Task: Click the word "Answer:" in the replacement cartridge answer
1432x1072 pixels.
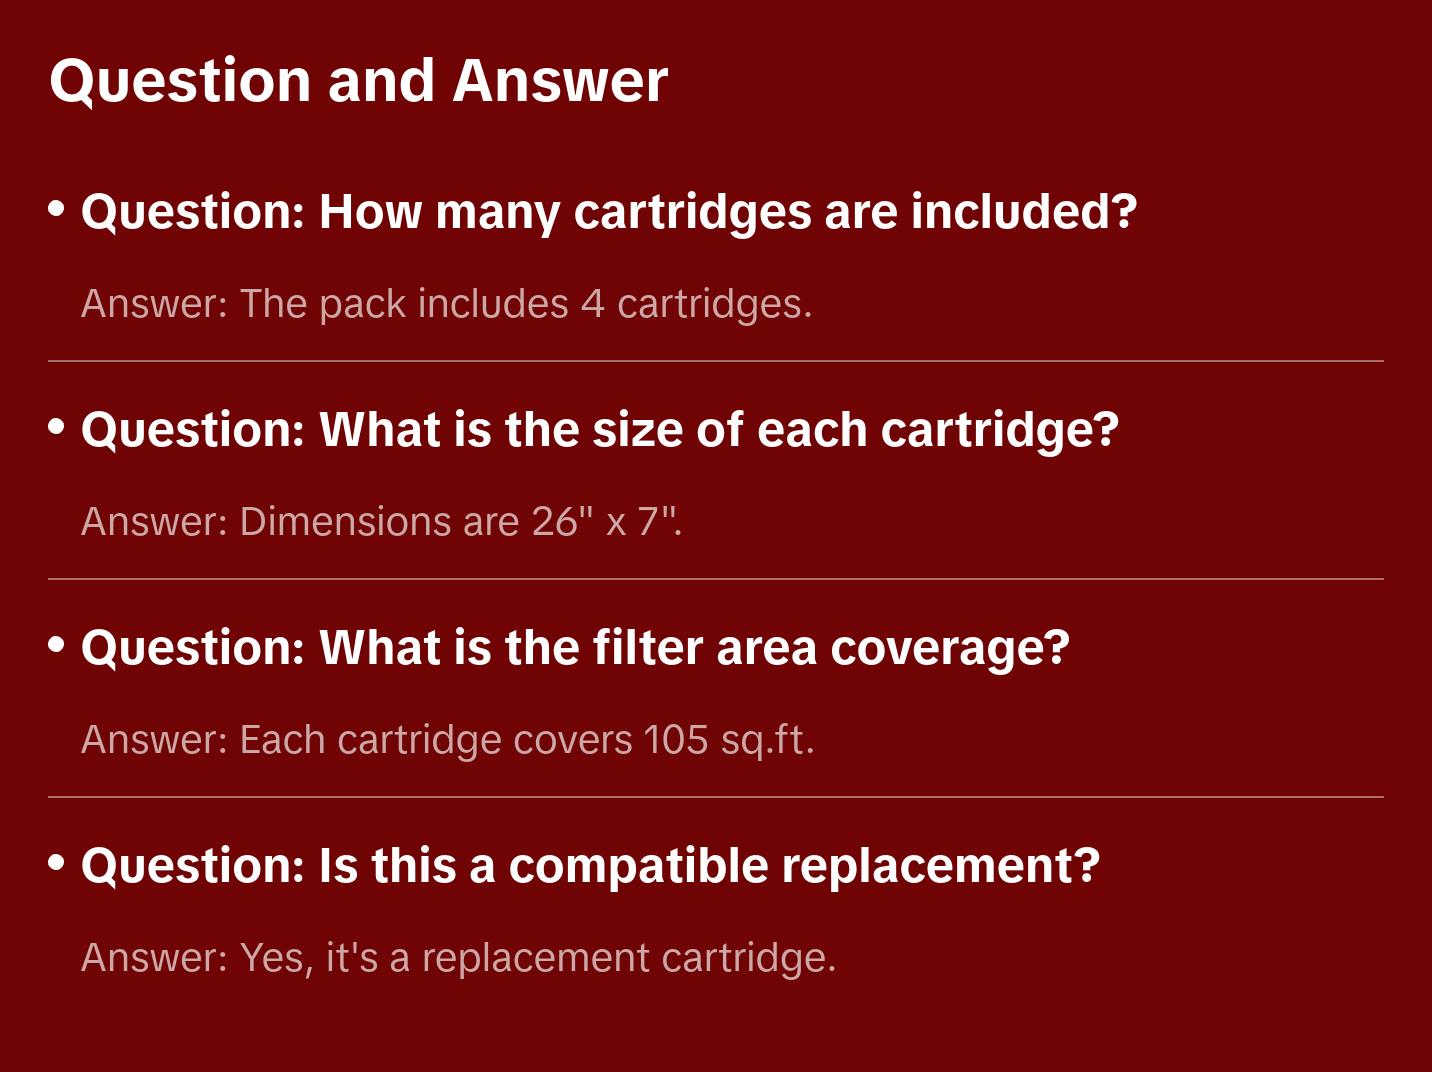Action: 155,958
